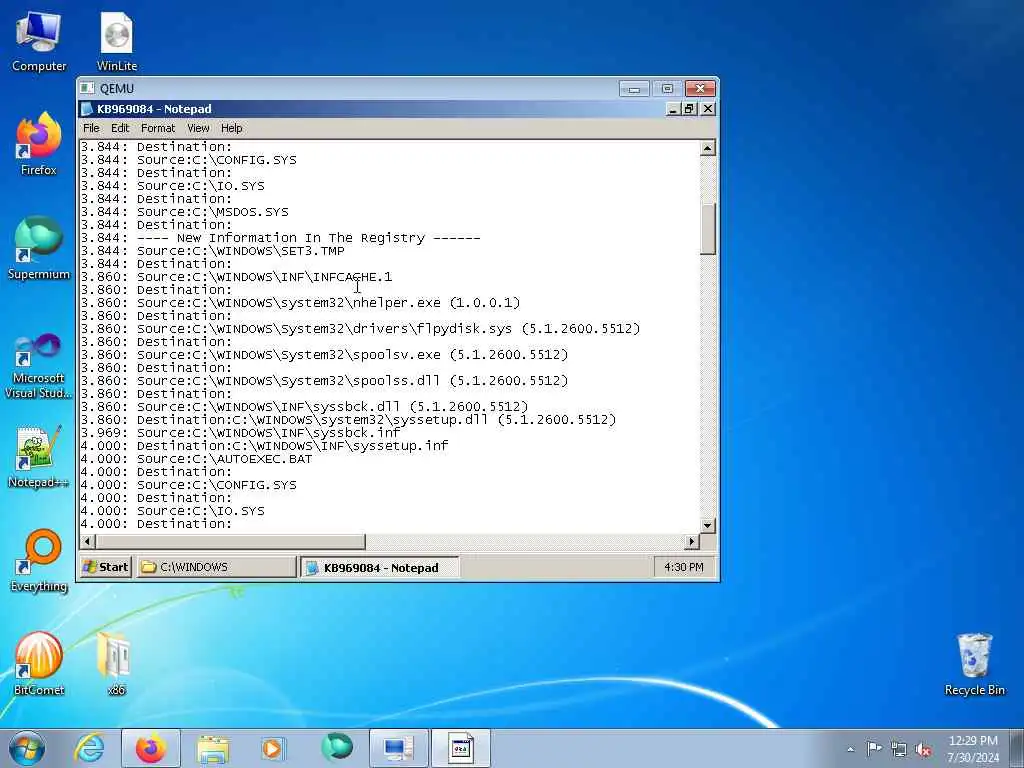
Task: Open the Edit menu in Notepad
Action: point(120,128)
